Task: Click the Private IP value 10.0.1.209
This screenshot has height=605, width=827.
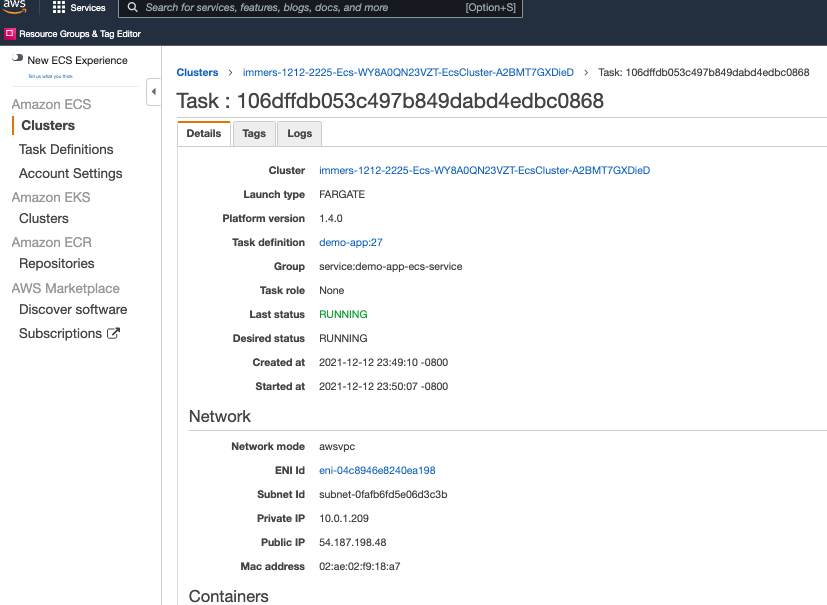Action: pyautogui.click(x=344, y=518)
